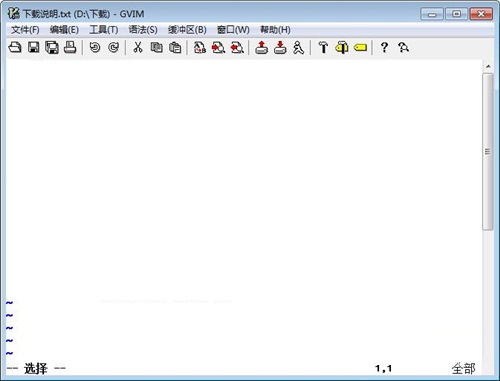Run Make with the hammer icon
500x381 pixels.
coord(323,48)
